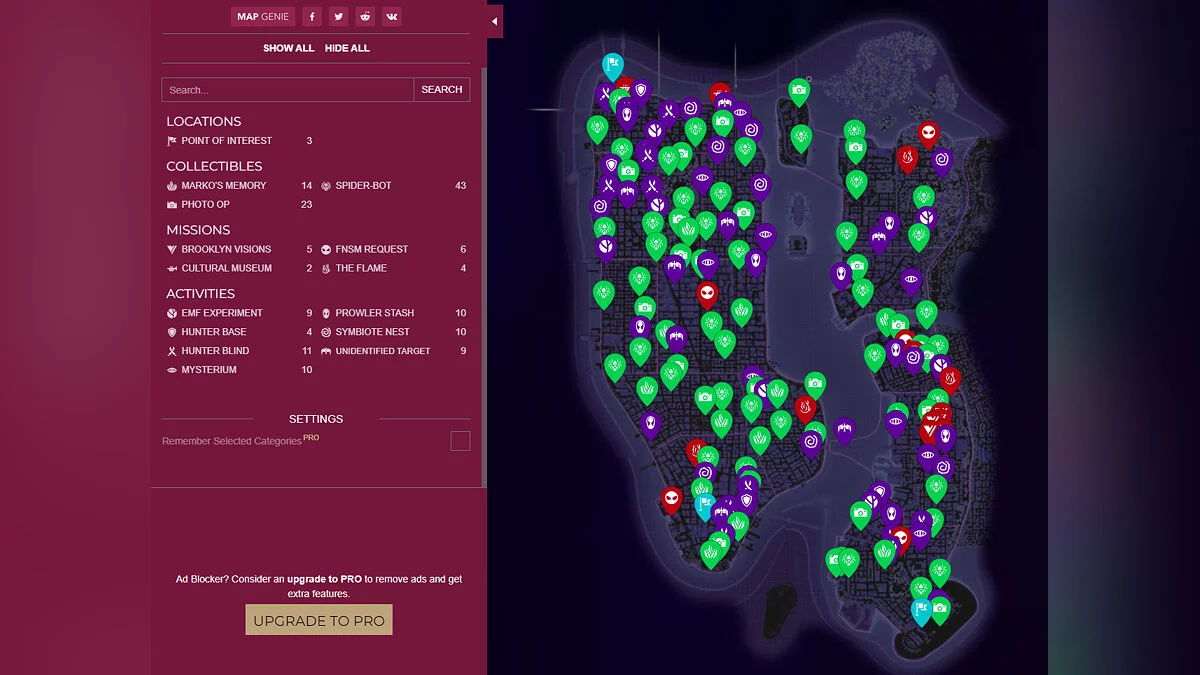1200x675 pixels.
Task: Toggle Cultural Museum missions
Action: 240,269
